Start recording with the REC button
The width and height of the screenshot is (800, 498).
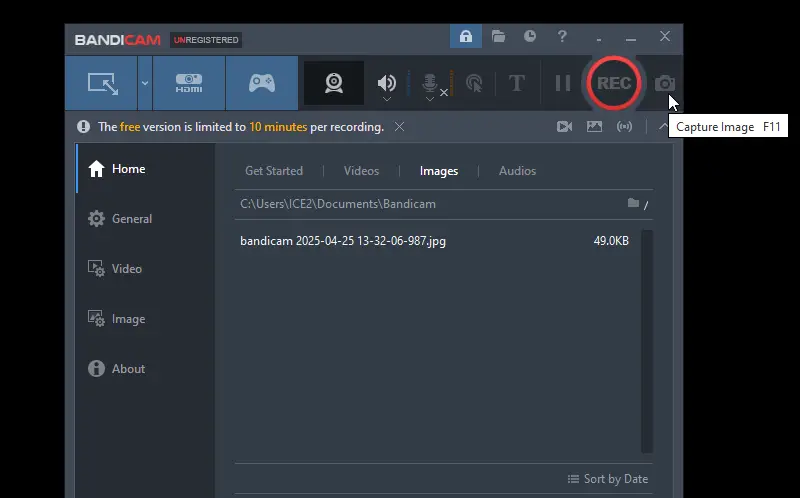tap(614, 83)
